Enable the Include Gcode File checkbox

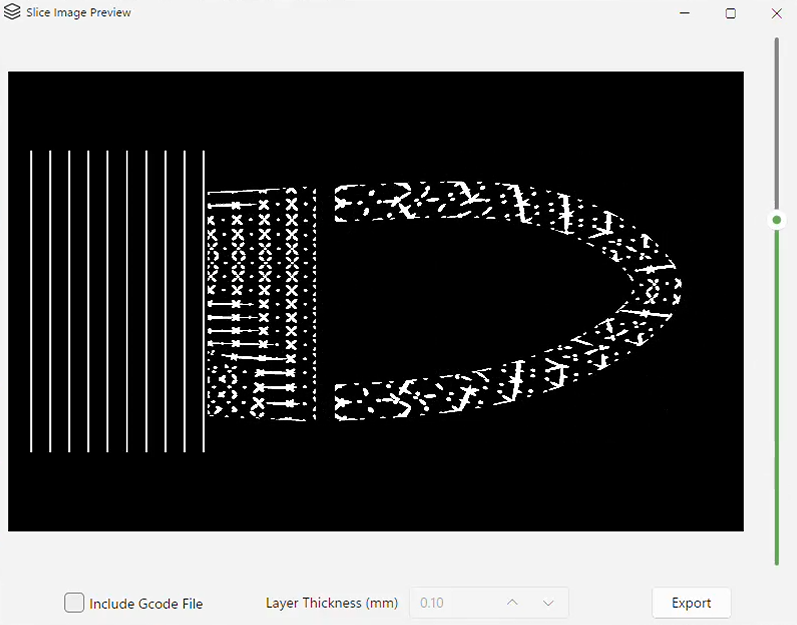74,603
